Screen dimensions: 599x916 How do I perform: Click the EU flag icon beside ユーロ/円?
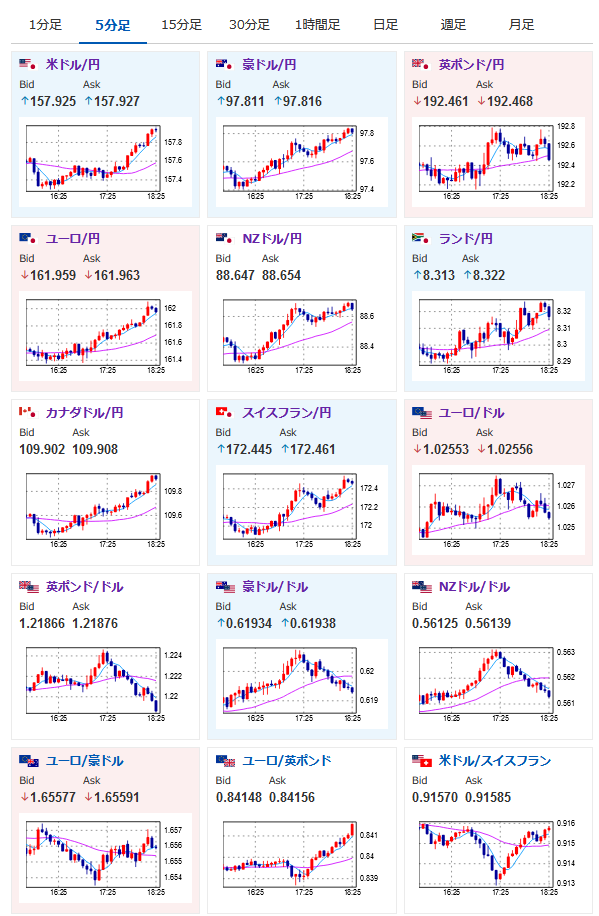[x=27, y=238]
